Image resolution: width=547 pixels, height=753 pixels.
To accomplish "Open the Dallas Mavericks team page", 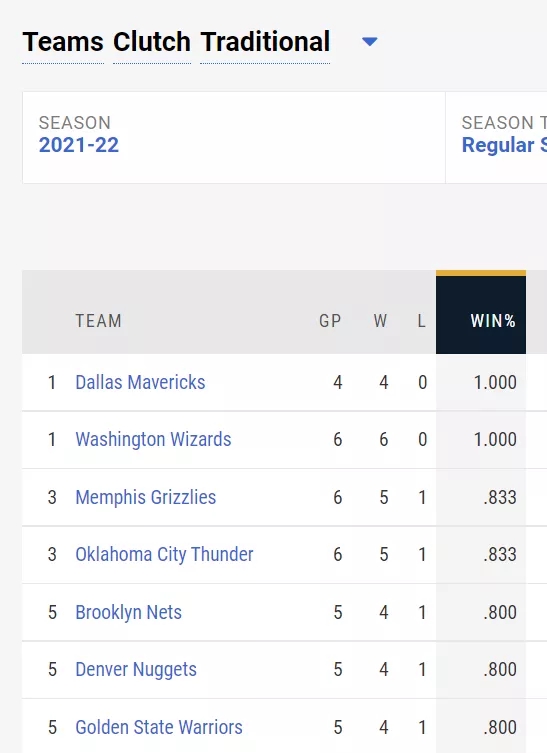I will click(140, 383).
